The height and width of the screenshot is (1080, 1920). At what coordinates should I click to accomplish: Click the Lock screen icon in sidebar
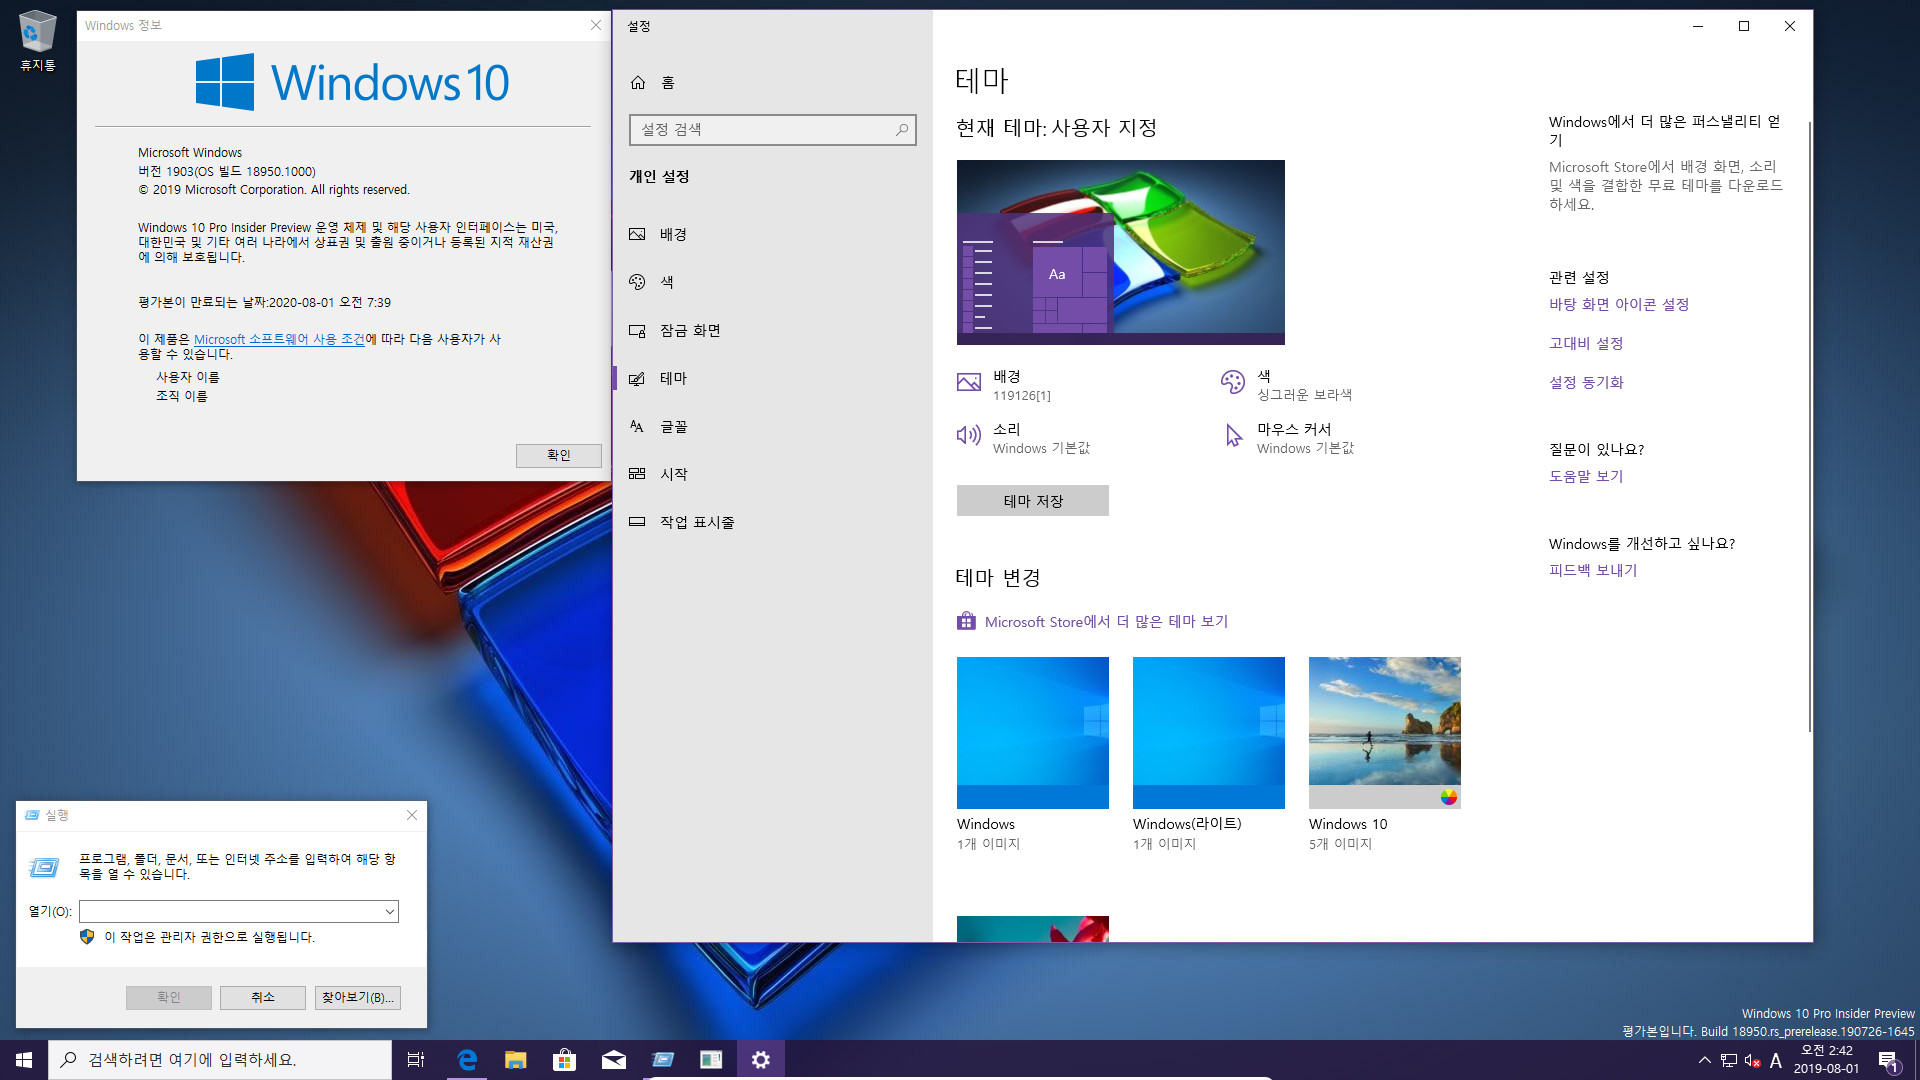coord(637,330)
